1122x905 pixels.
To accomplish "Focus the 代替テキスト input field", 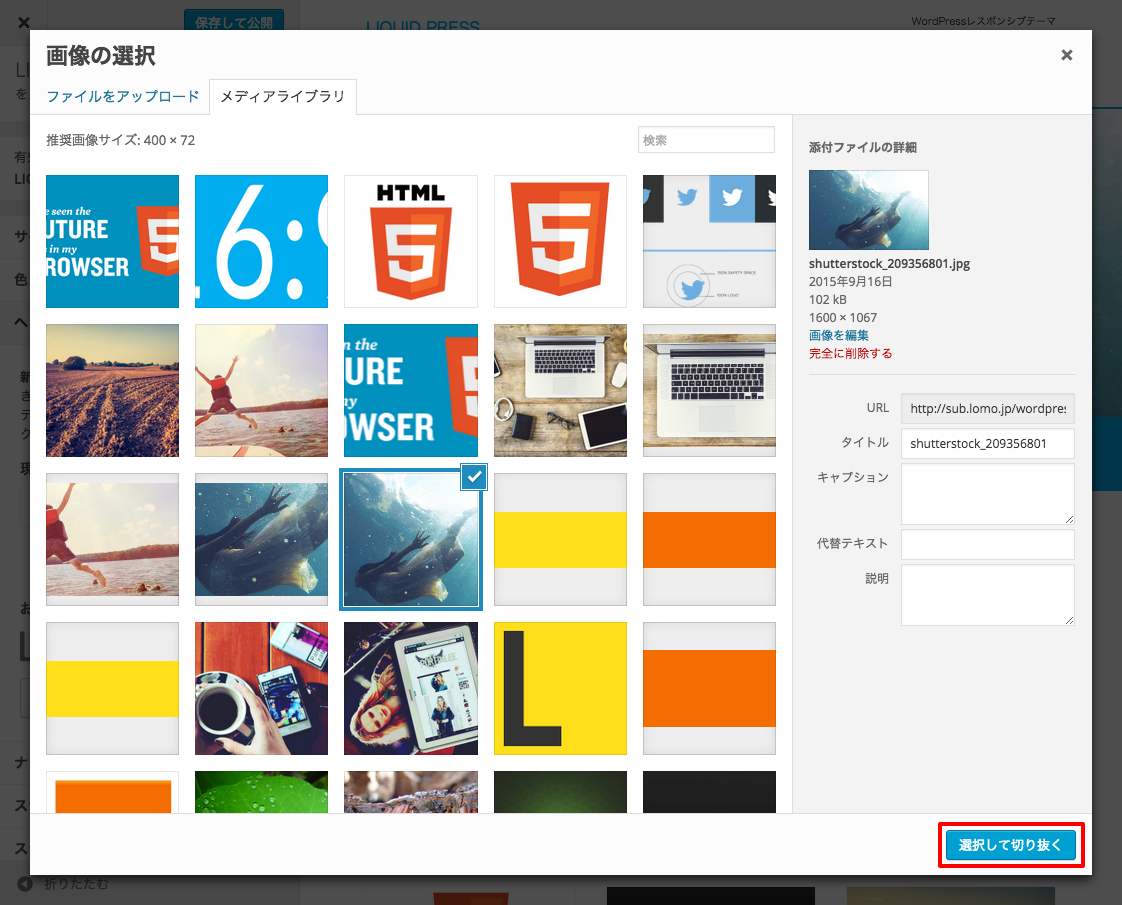I will tap(987, 544).
